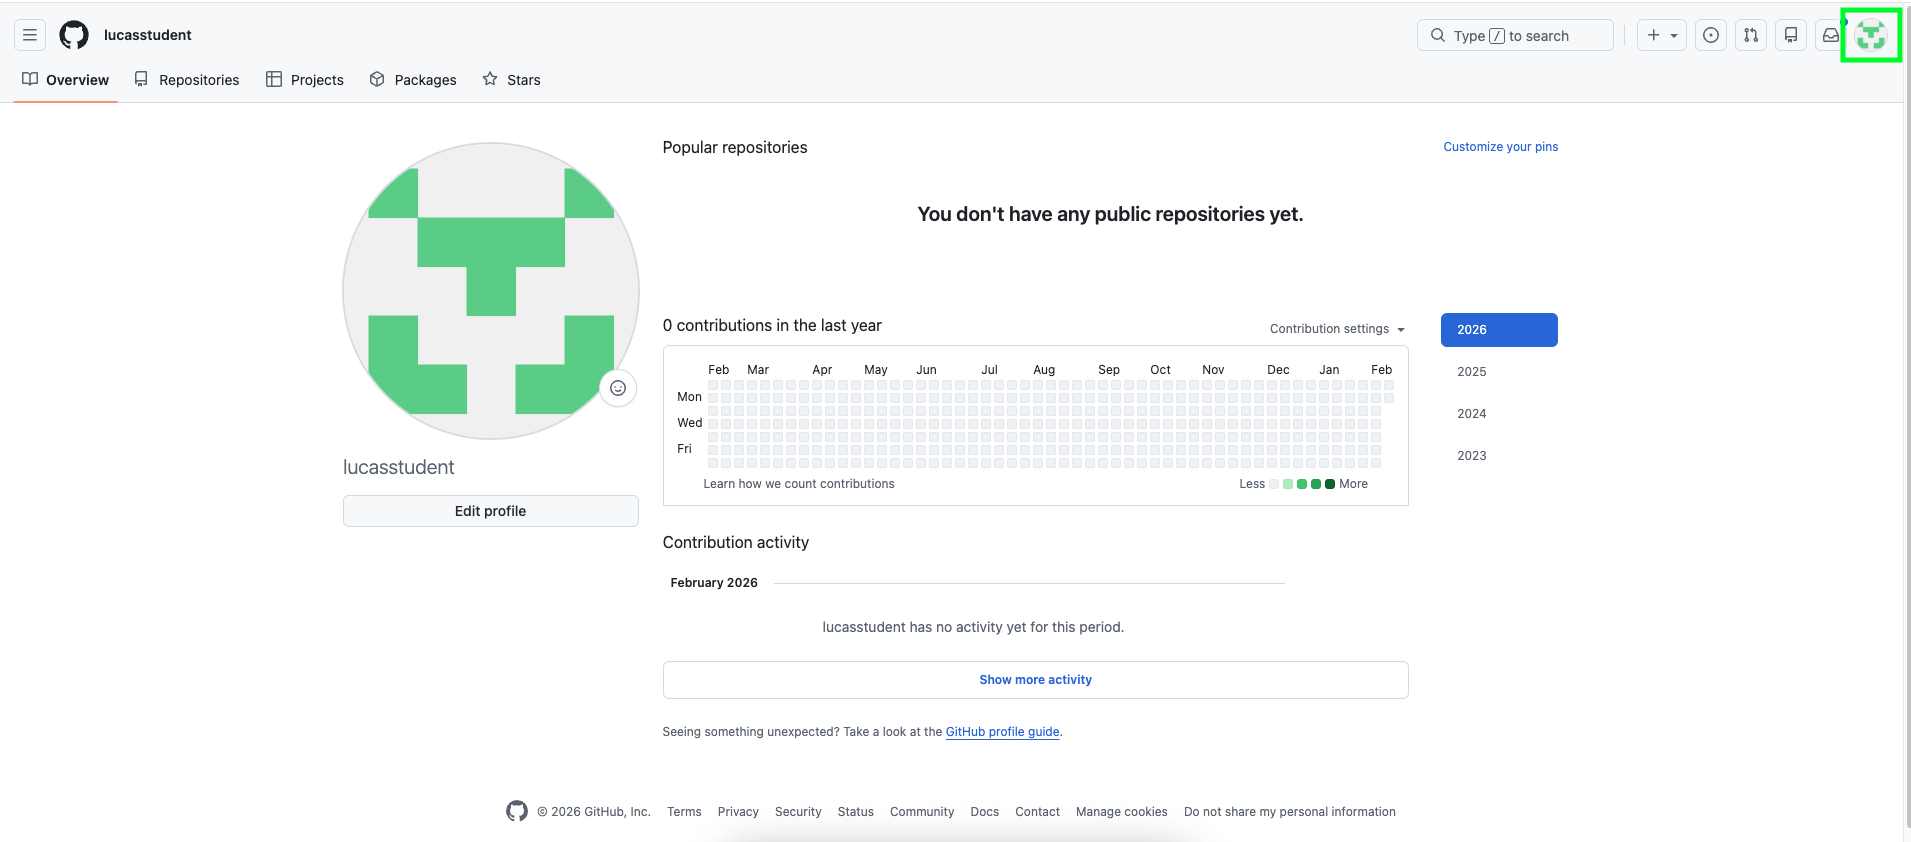Click the search input field
This screenshot has width=1911, height=842.
click(x=1515, y=35)
